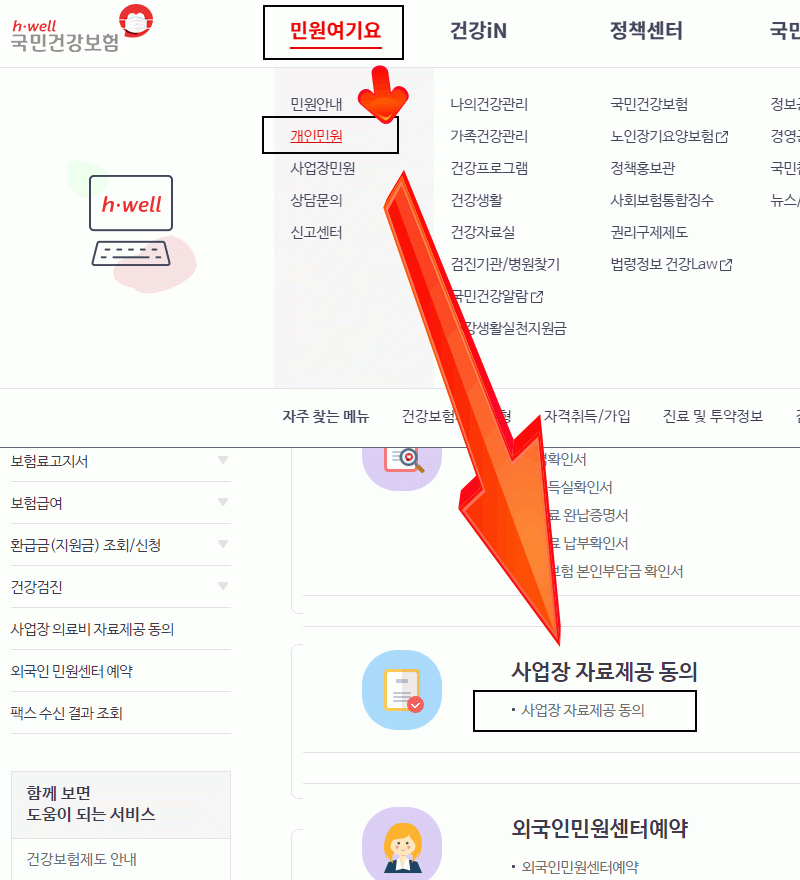The height and width of the screenshot is (880, 800).
Task: Expand the 보험료고지서 sidebar menu
Action: 223,460
